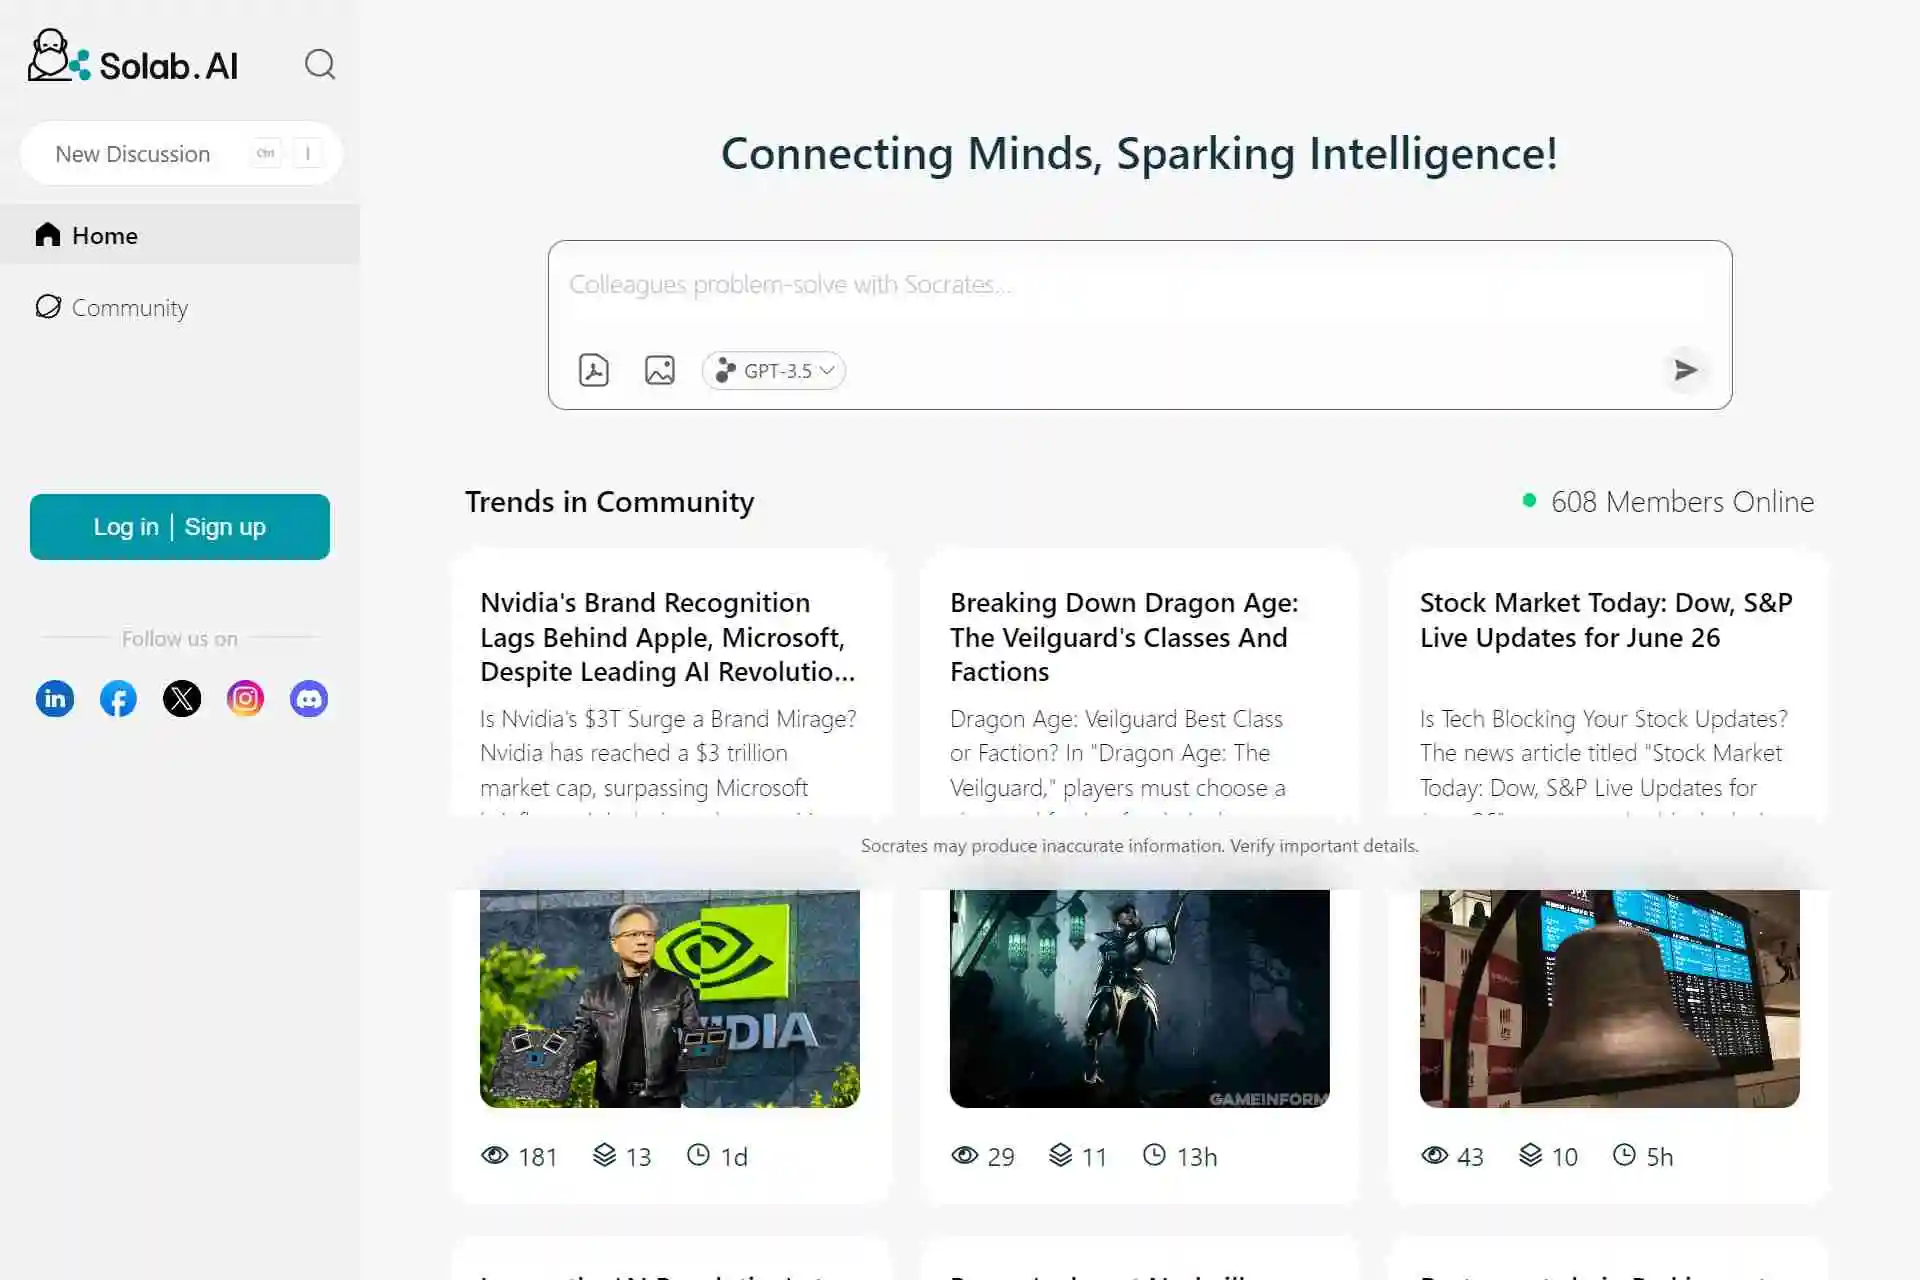Go to Home in sidebar
1920x1280 pixels.
pyautogui.click(x=180, y=235)
